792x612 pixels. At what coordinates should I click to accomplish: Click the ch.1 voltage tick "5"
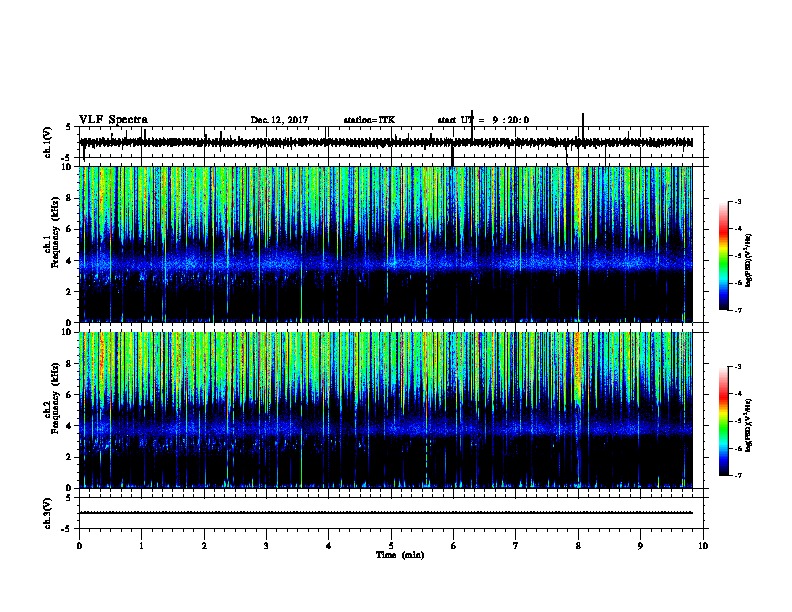tap(69, 127)
